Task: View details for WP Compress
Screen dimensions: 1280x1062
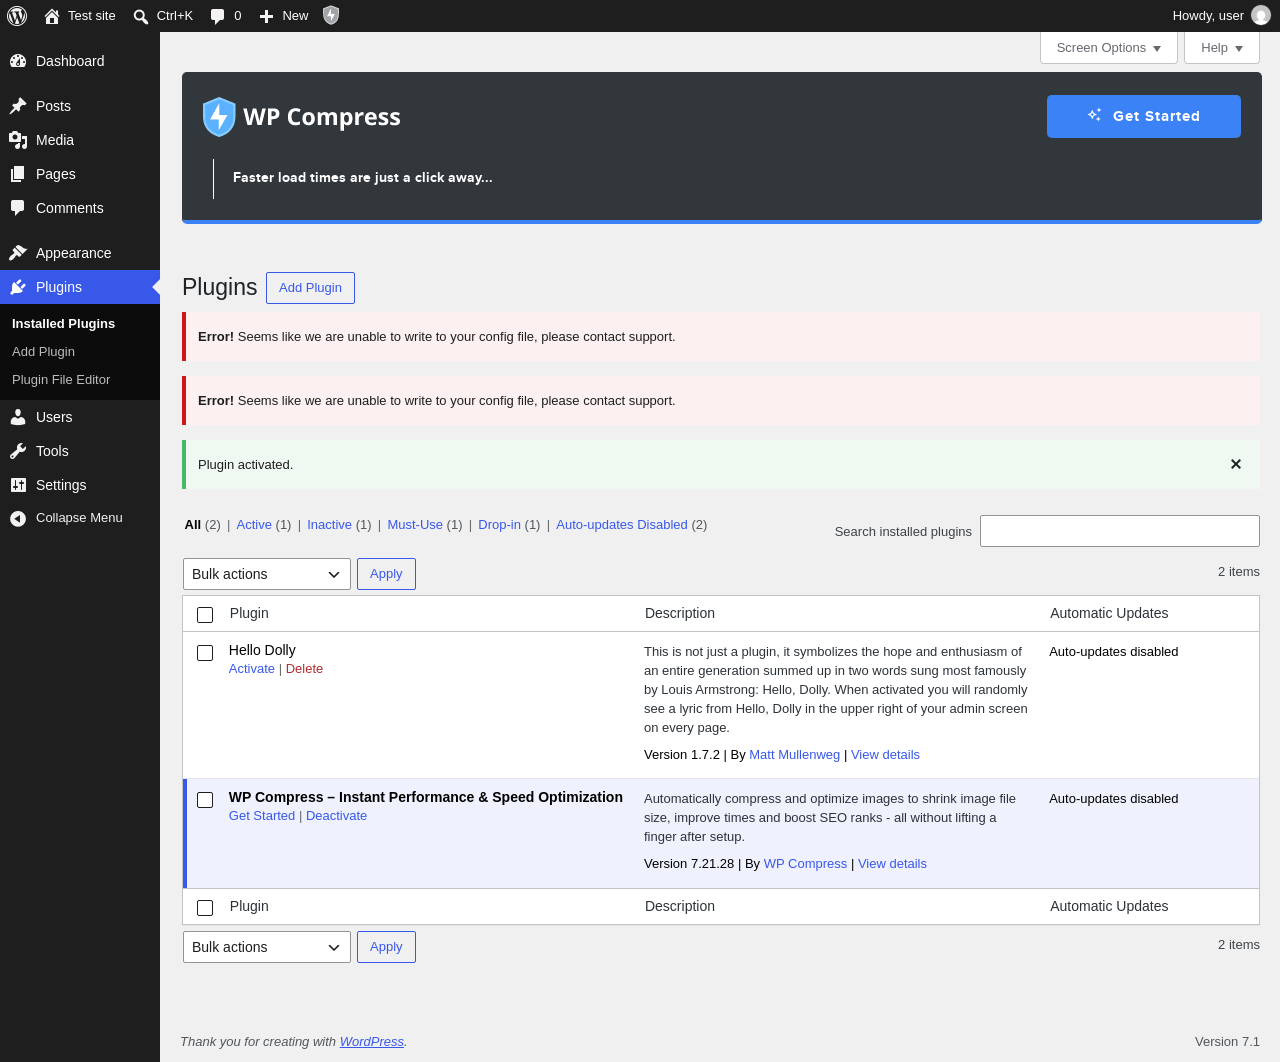Action: (x=892, y=864)
